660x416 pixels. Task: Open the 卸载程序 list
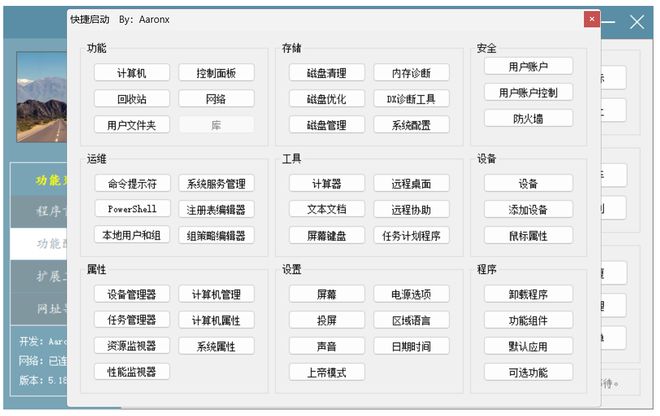528,294
